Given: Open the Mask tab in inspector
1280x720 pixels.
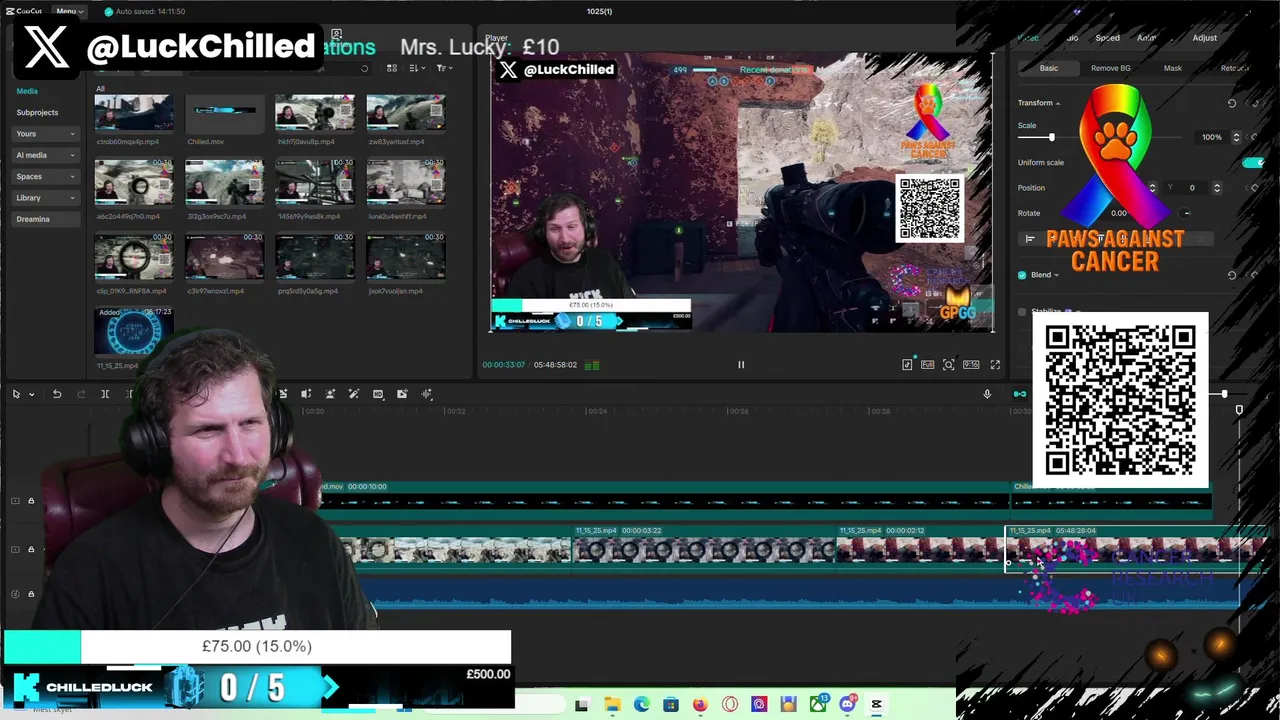Looking at the screenshot, I should tap(1173, 68).
